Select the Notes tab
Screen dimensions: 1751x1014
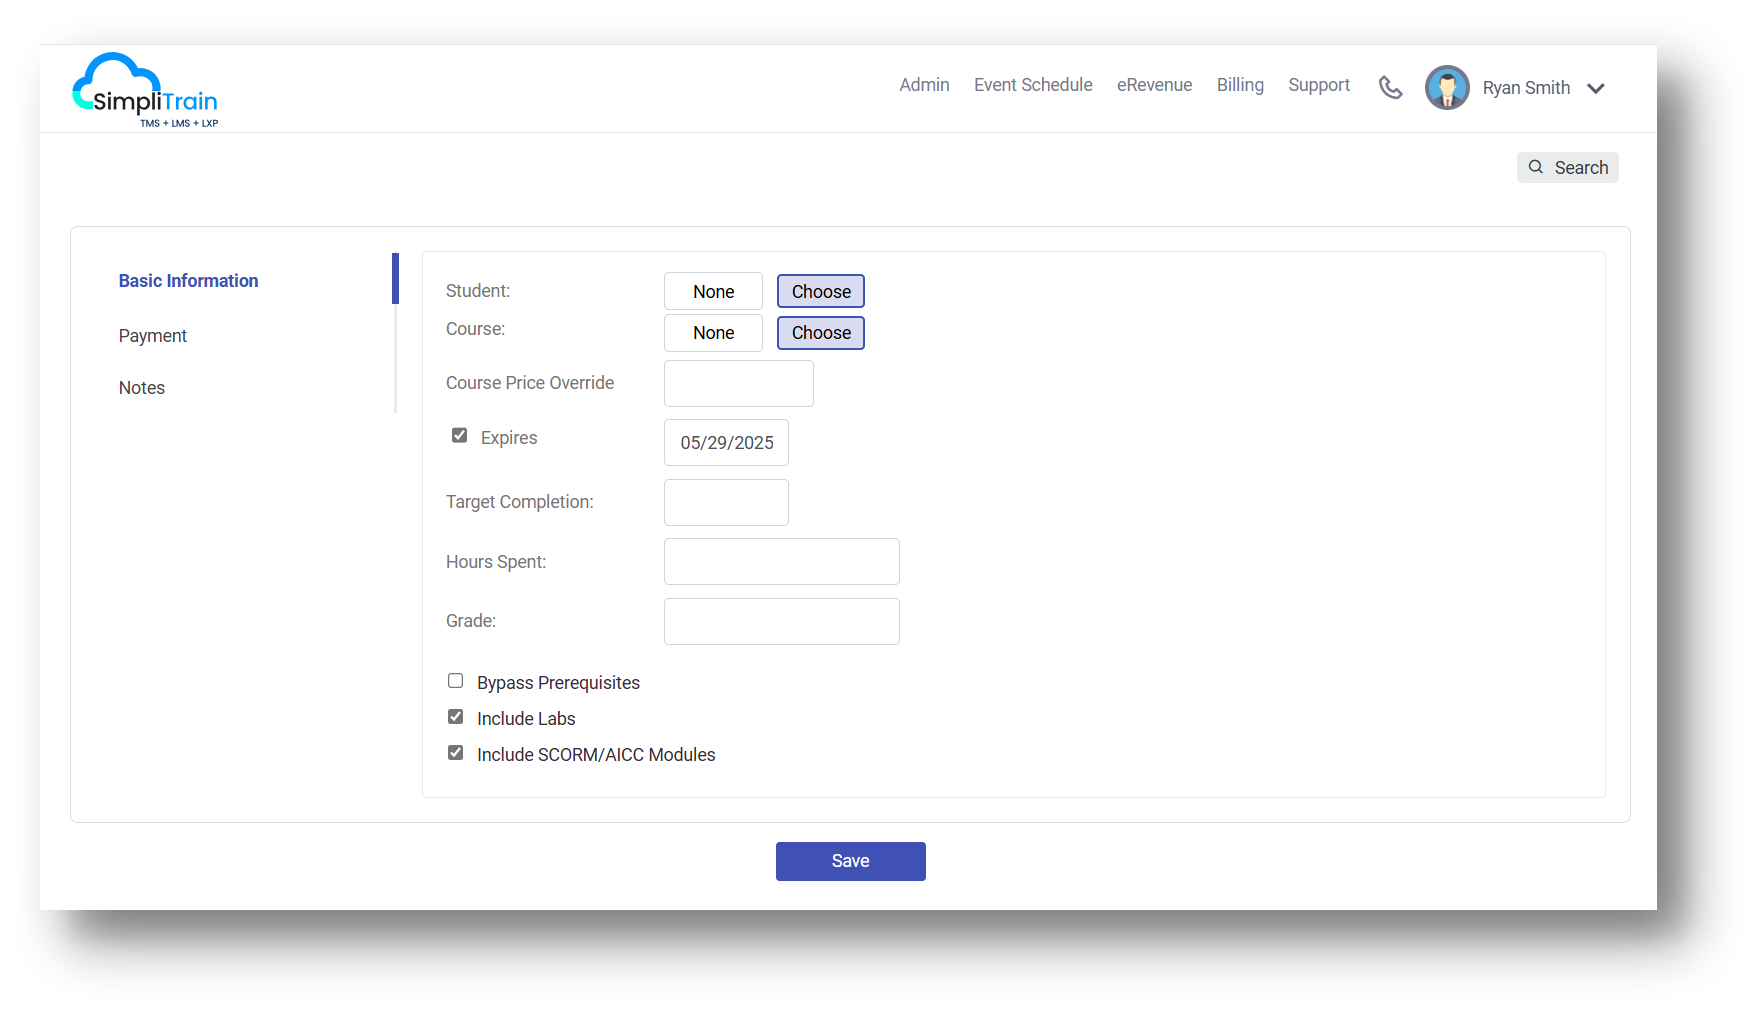(x=141, y=387)
